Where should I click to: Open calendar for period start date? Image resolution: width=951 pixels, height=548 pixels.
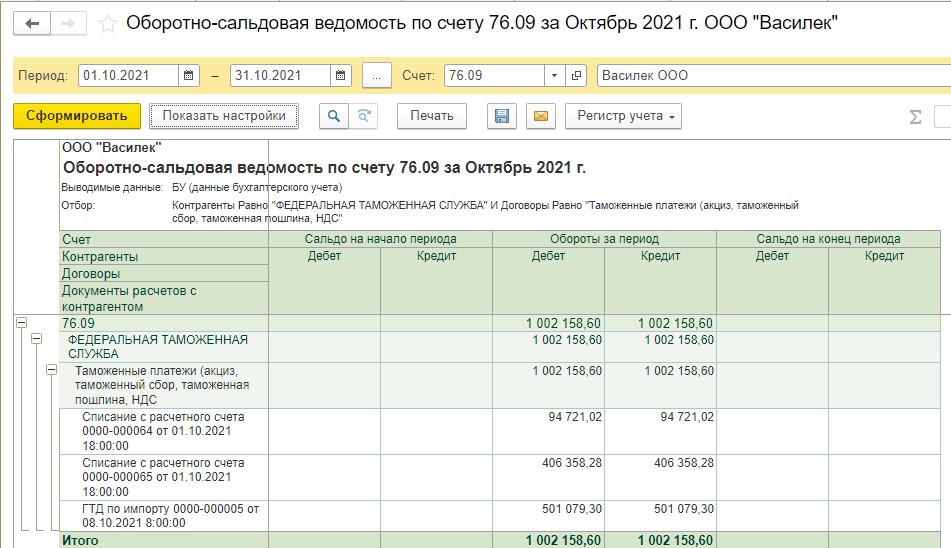(x=189, y=76)
